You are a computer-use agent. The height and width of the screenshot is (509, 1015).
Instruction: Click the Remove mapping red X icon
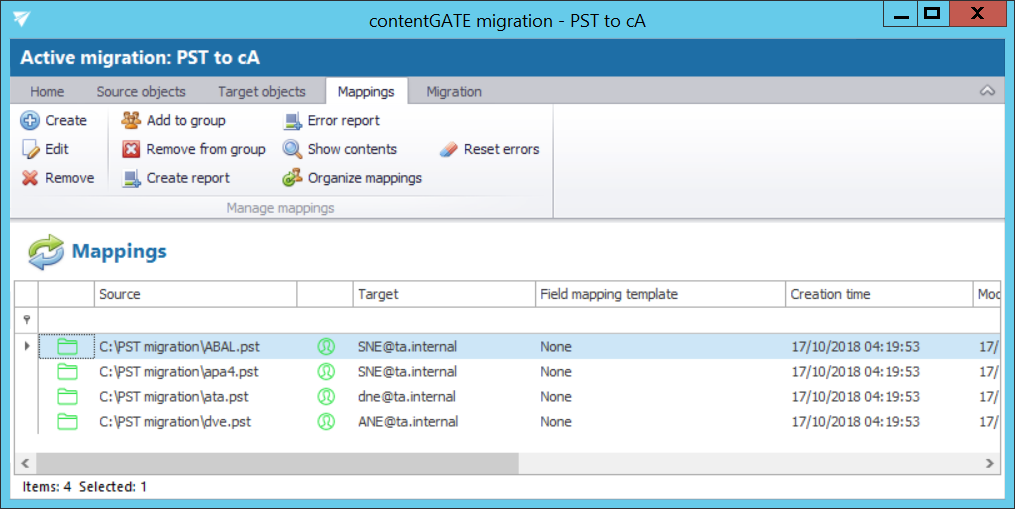[x=30, y=178]
